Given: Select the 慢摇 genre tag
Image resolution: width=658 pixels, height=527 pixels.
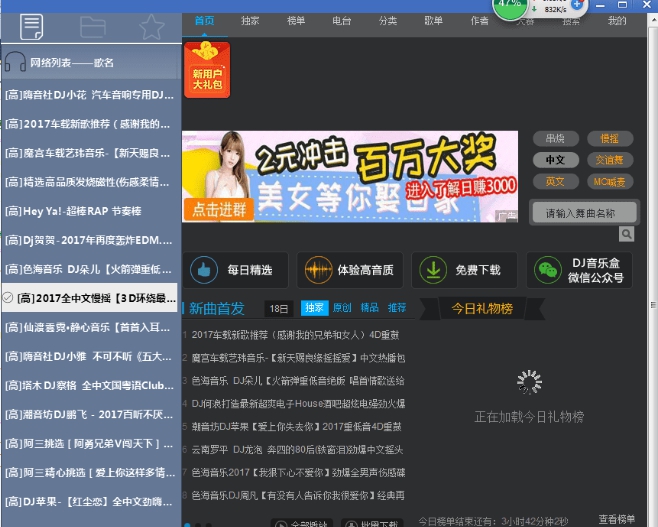Looking at the screenshot, I should (x=610, y=138).
